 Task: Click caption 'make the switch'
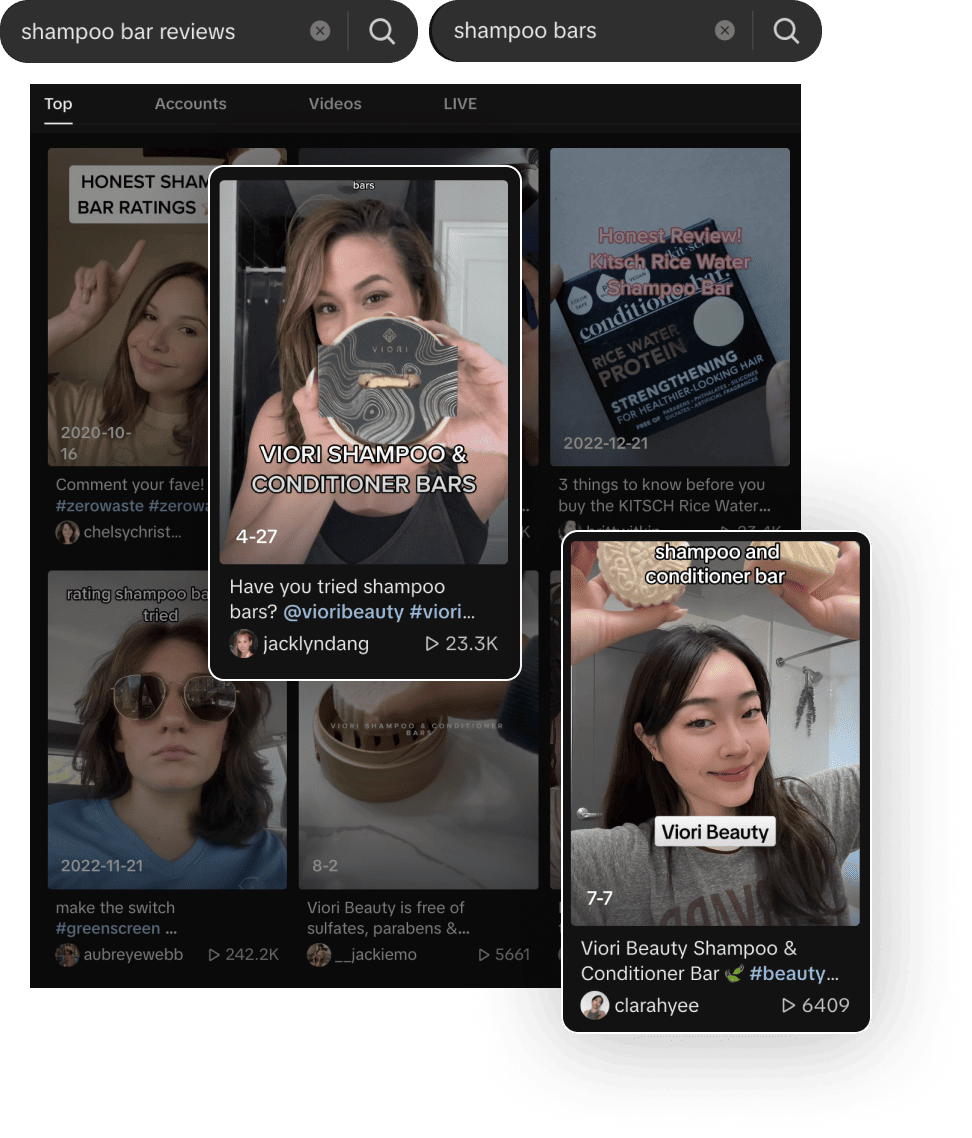coord(115,907)
